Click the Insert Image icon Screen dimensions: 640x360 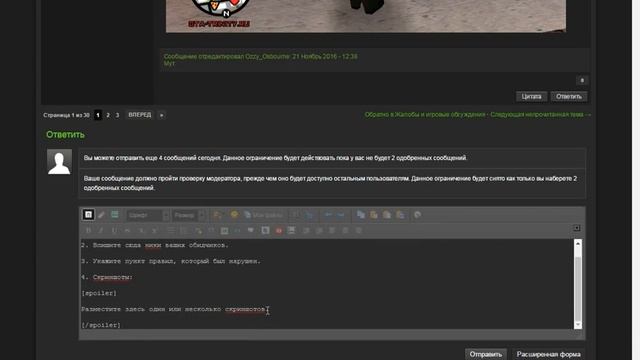(x=224, y=231)
